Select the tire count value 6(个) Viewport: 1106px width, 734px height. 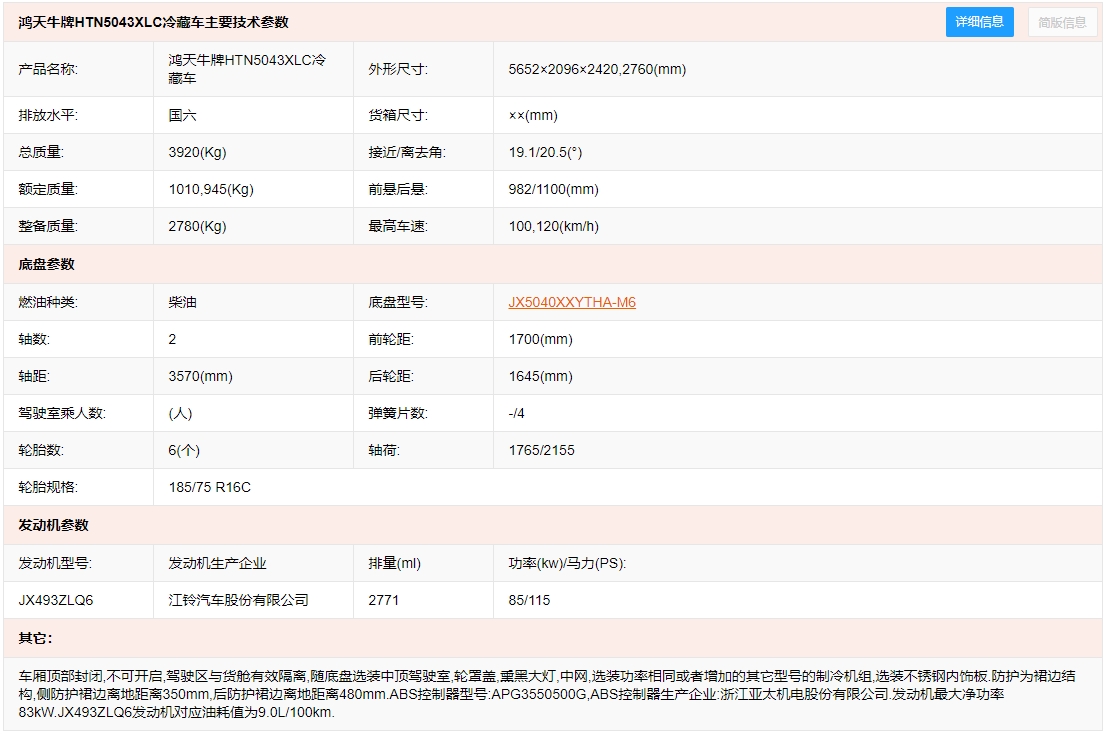coord(184,450)
